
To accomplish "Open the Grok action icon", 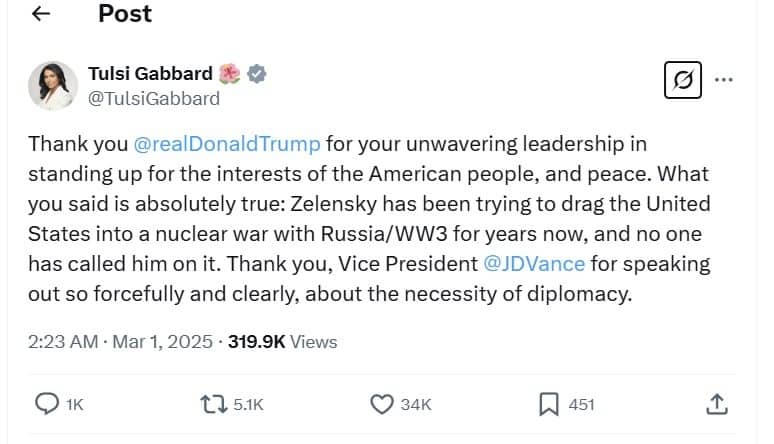I will [x=683, y=79].
